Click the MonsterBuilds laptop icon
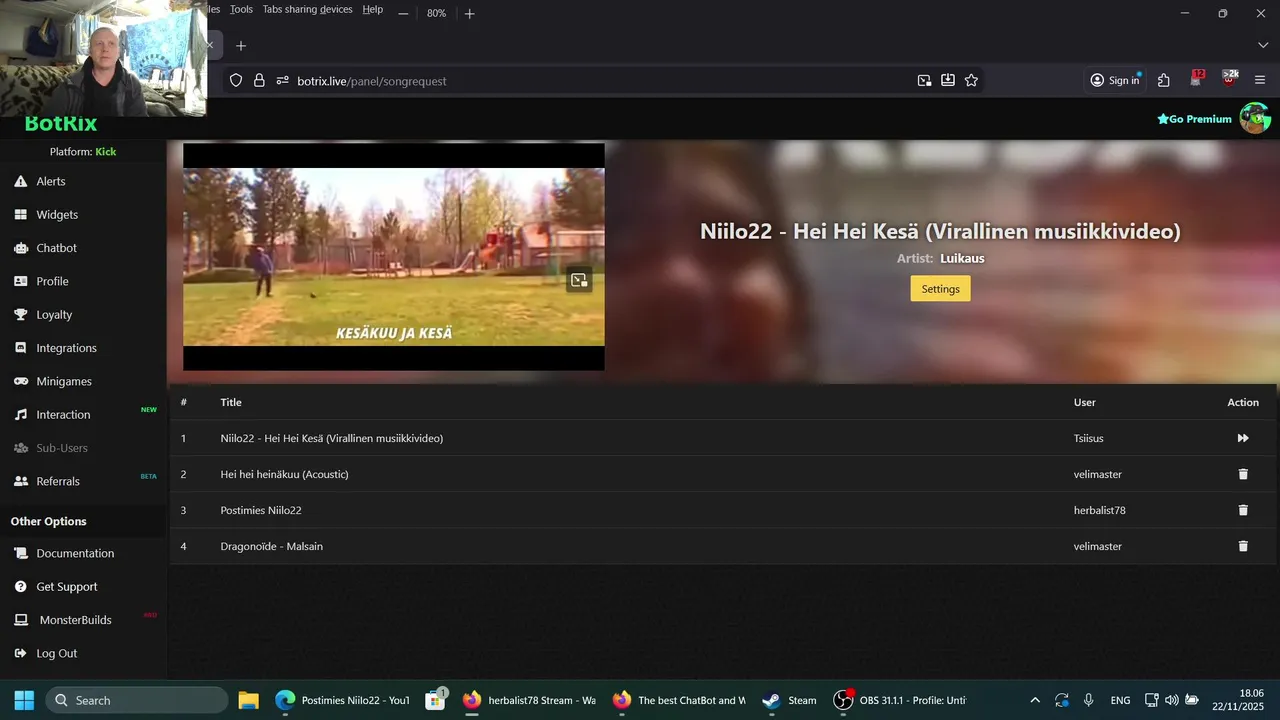 click(20, 620)
